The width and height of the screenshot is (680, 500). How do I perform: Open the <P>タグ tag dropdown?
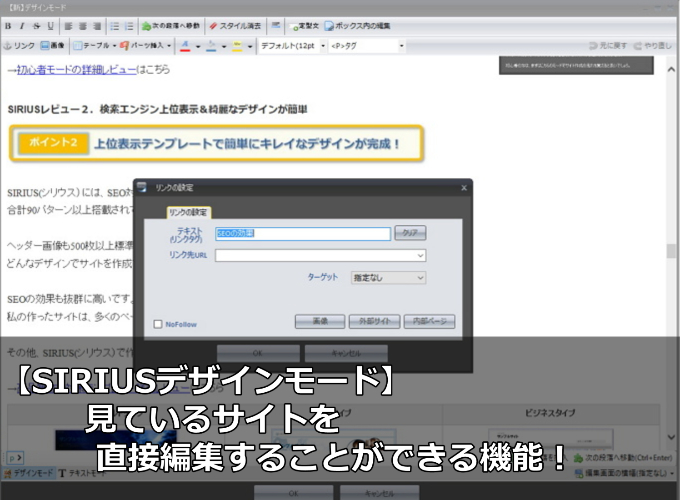pos(367,46)
